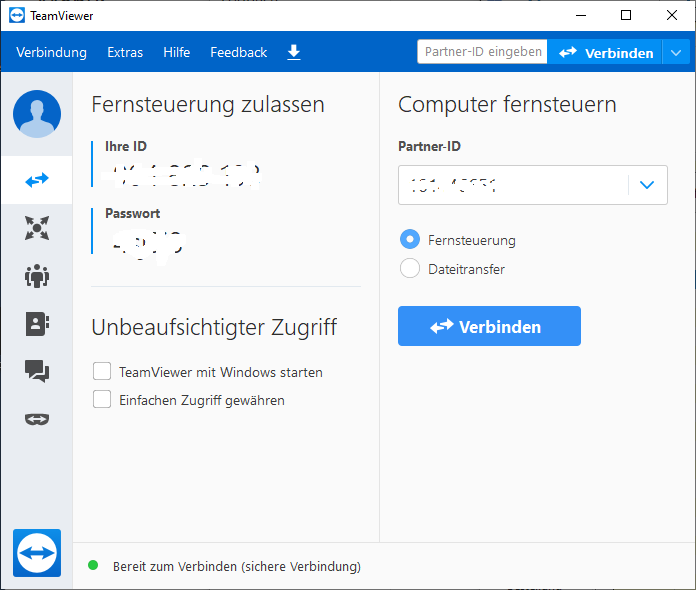The image size is (696, 590).
Task: Check Einfachen Zugriff gewähren
Action: [x=102, y=399]
